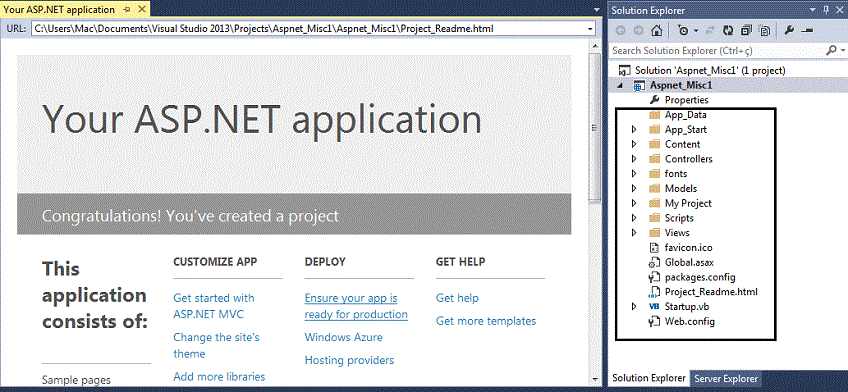Click the favicon.ico file icon
This screenshot has width=848, height=392.
pos(654,248)
